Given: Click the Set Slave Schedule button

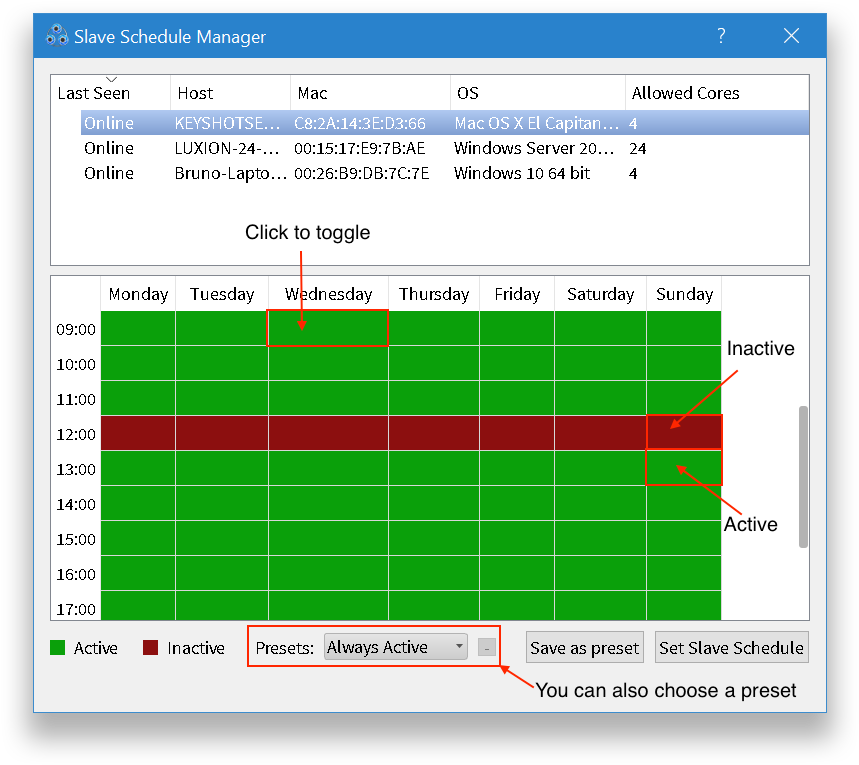Looking at the screenshot, I should (731, 648).
